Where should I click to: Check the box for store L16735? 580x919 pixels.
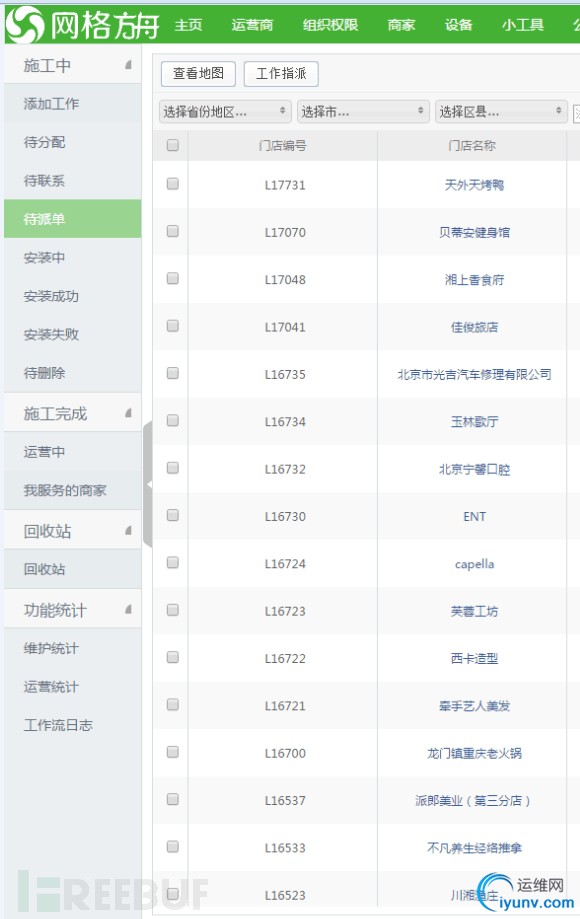[x=172, y=373]
